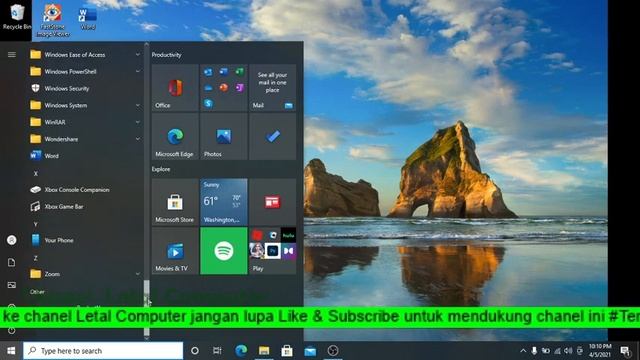
Task: Click the taskbar search box
Action: tap(103, 351)
